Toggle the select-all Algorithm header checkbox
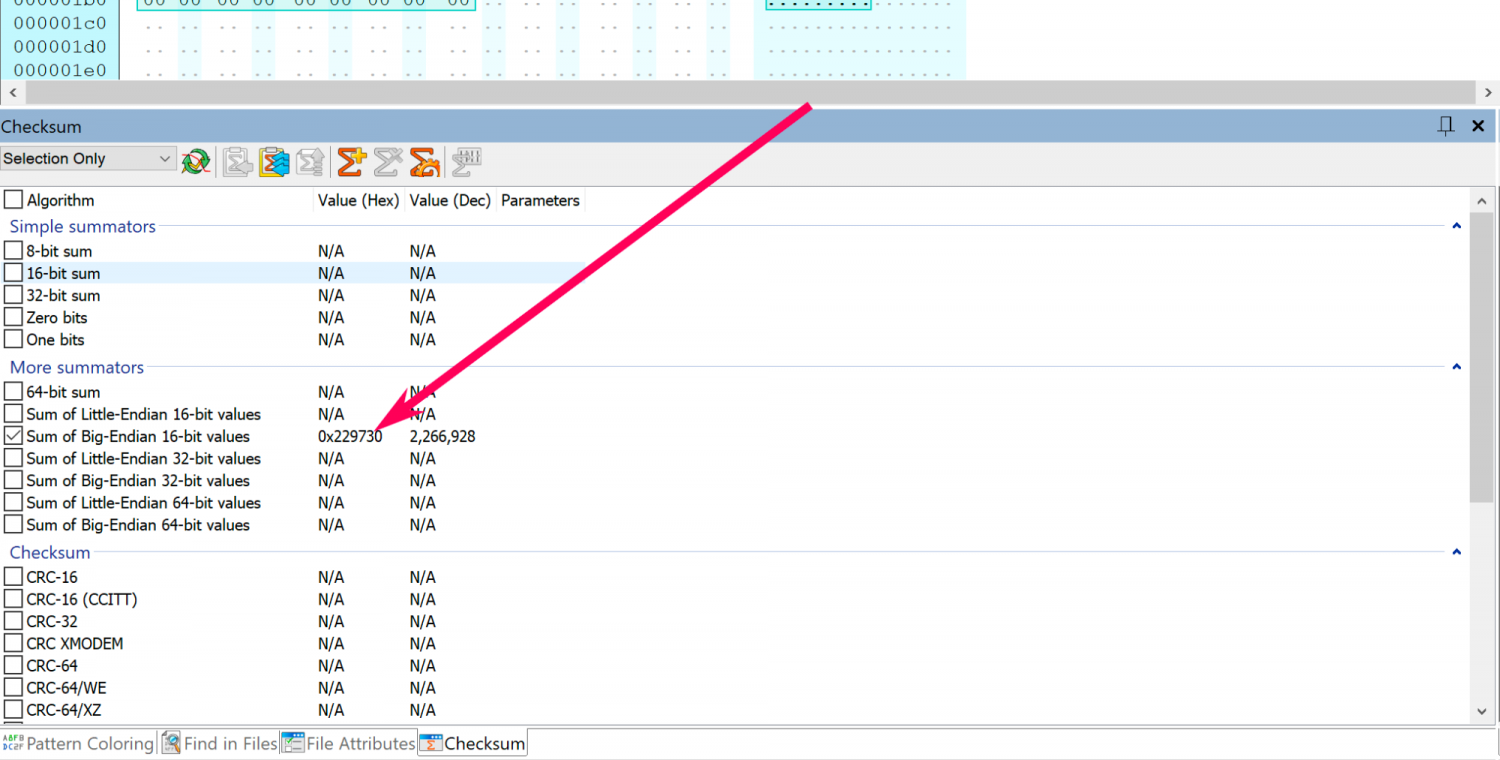1500x760 pixels. [13, 200]
